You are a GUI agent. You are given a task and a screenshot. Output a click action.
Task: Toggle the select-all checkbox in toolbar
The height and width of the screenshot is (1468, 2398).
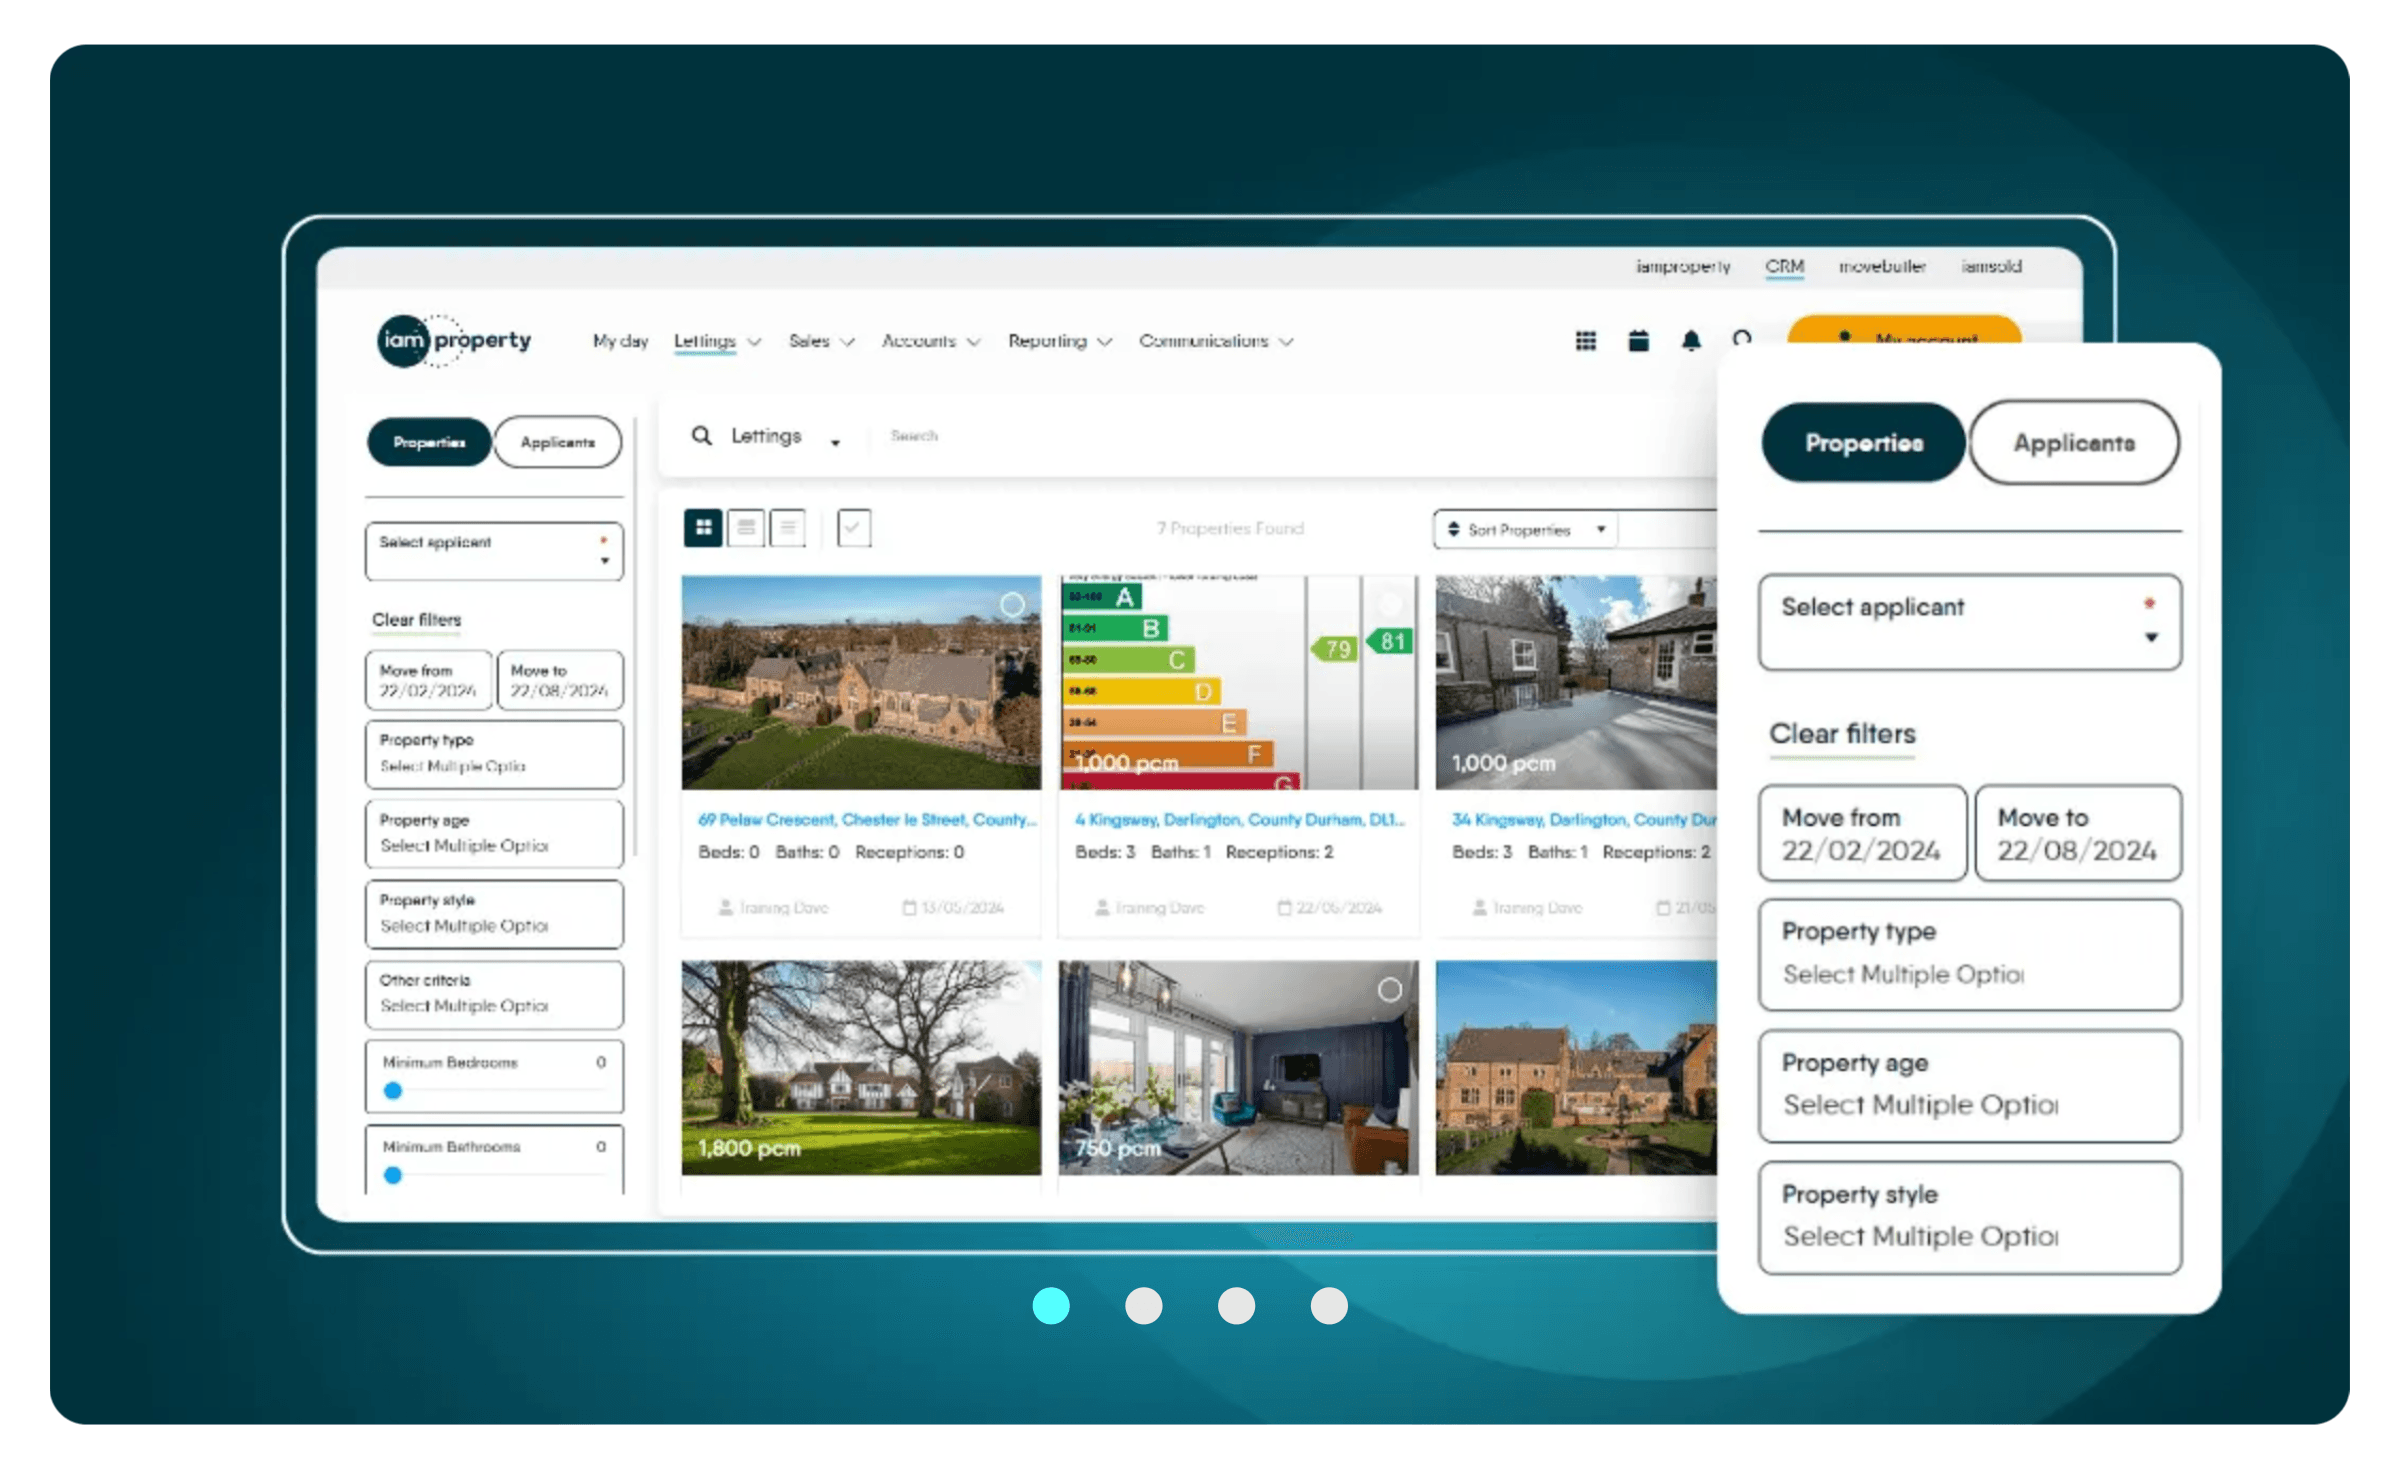(x=853, y=527)
